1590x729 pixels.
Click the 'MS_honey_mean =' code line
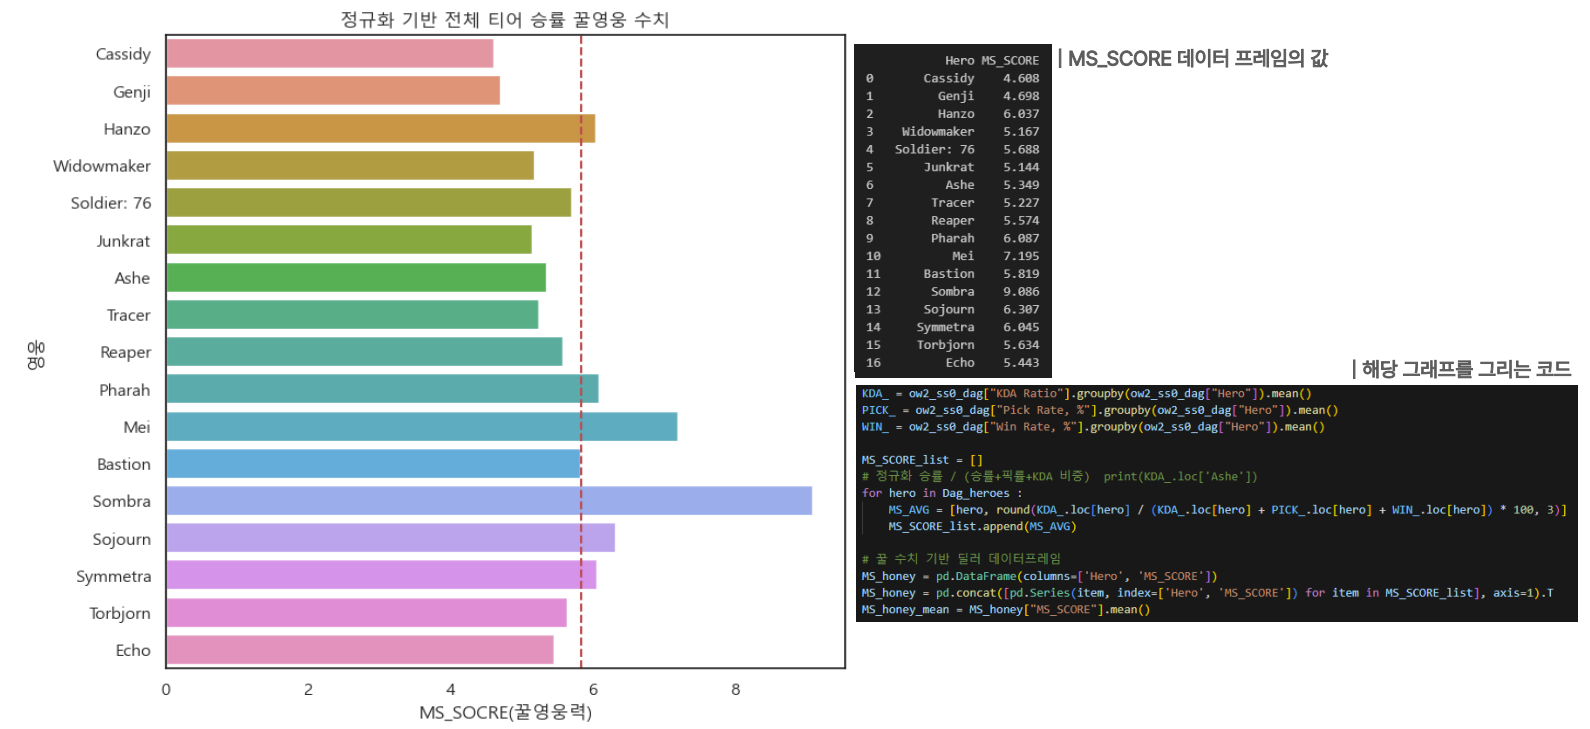coord(1005,609)
